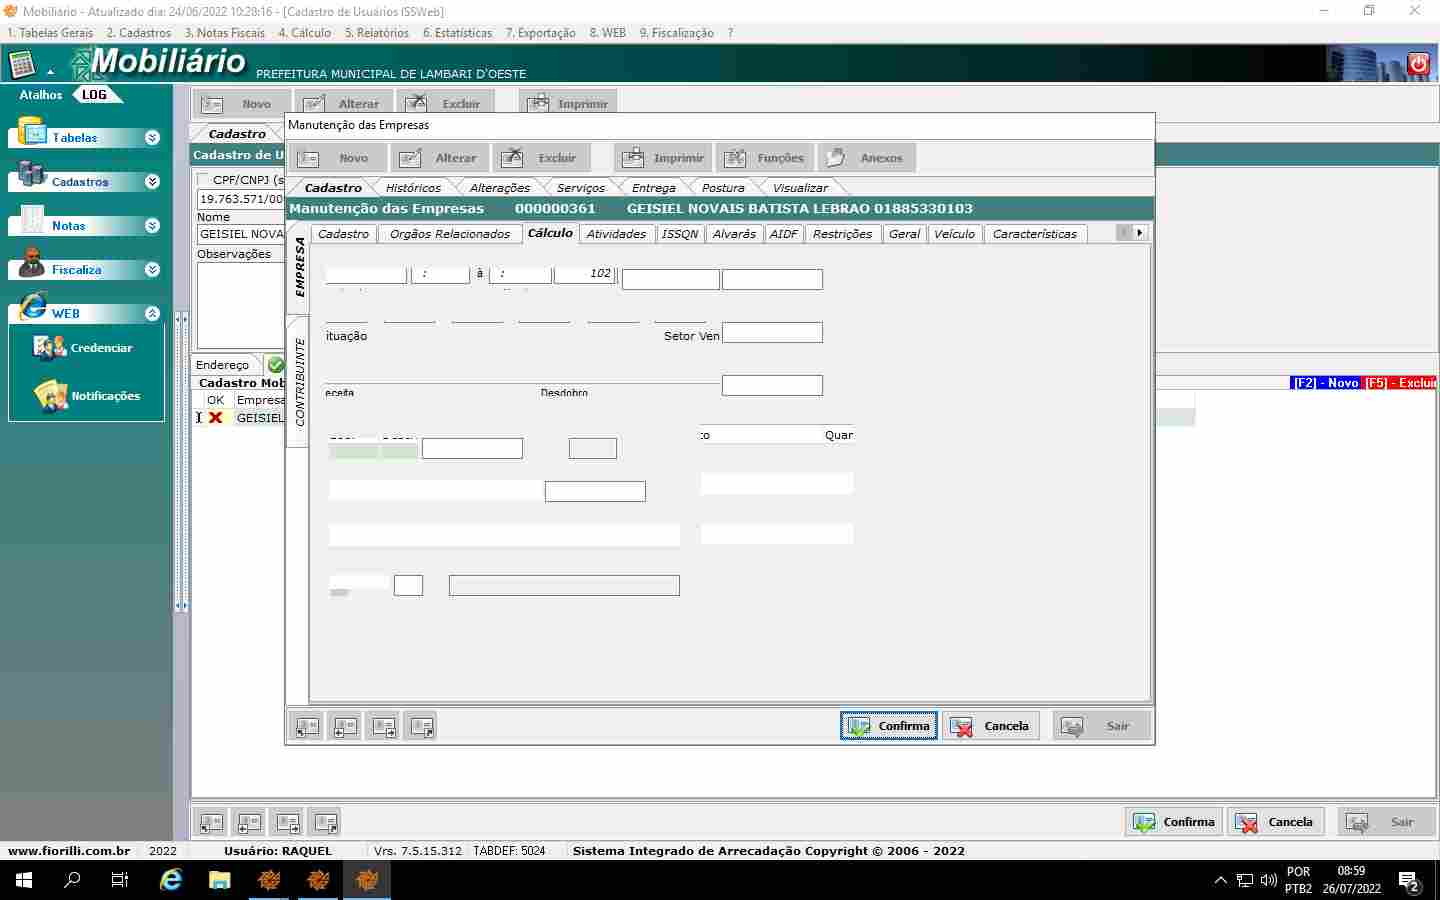Open the calculator icon in header
This screenshot has width=1440, height=900.
coord(21,65)
